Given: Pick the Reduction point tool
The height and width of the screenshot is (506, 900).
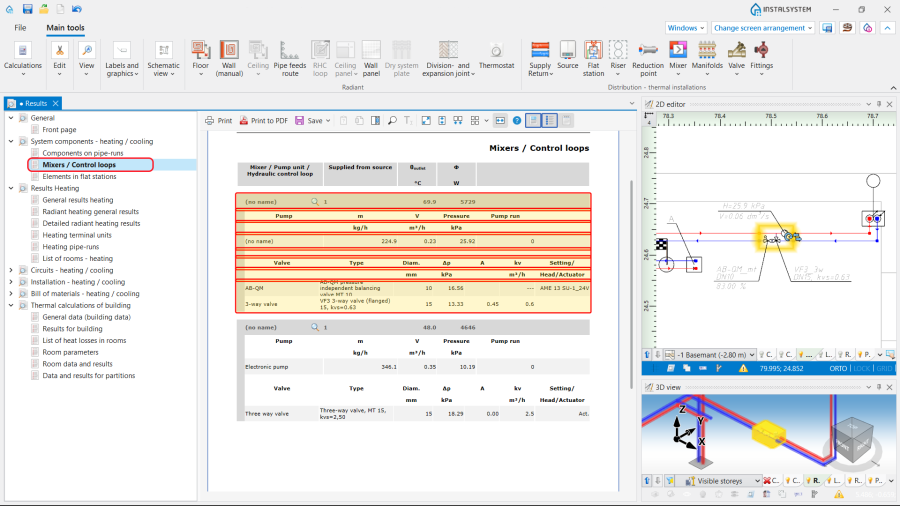Looking at the screenshot, I should coord(648,59).
